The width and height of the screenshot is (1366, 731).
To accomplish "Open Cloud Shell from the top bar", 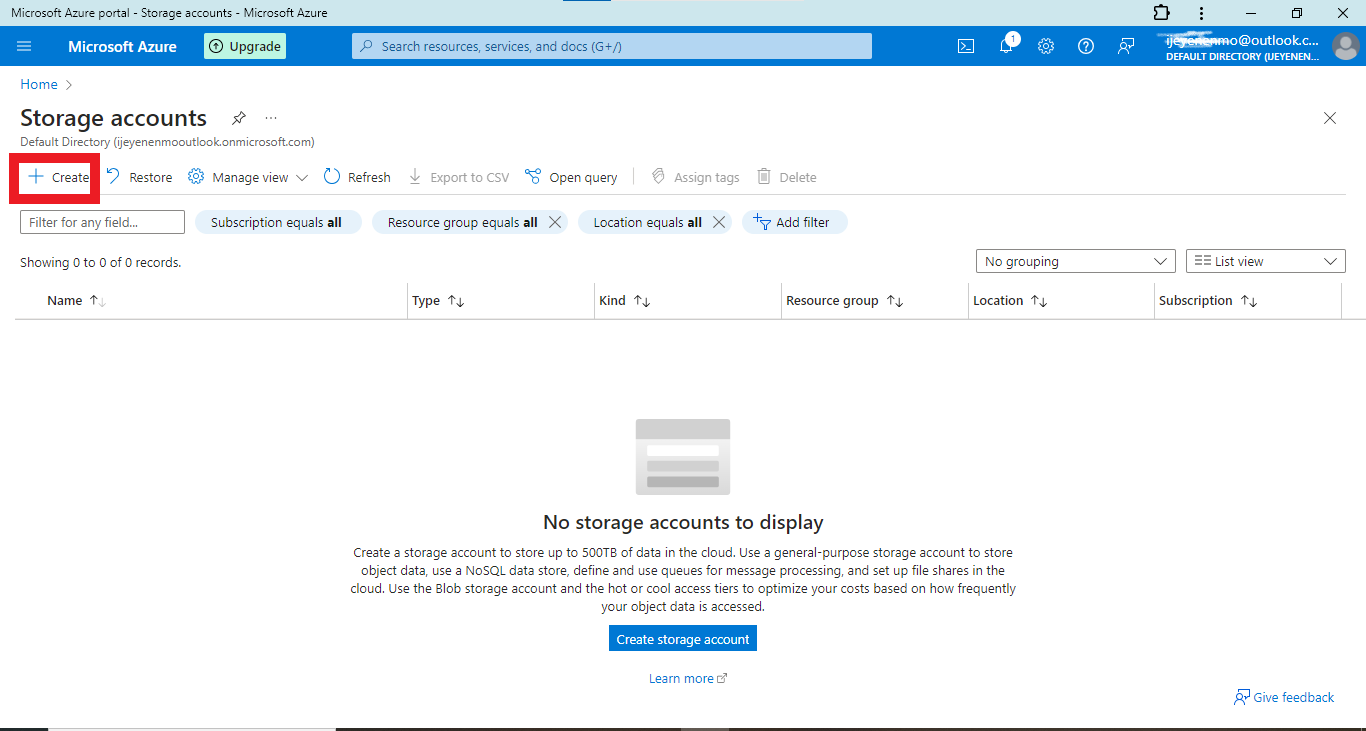I will [x=966, y=46].
